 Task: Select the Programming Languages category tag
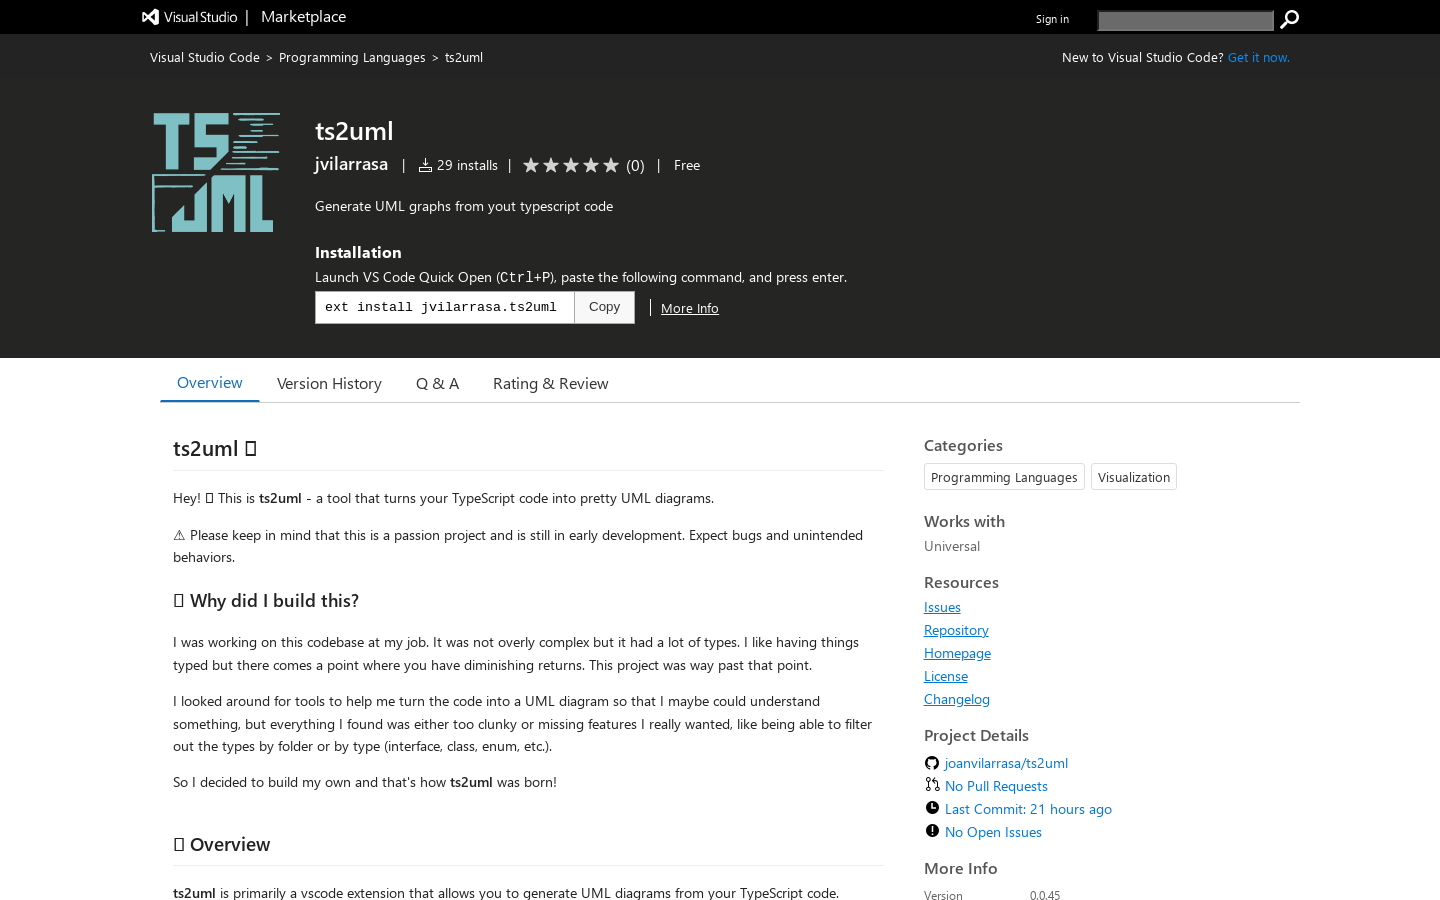(1004, 477)
